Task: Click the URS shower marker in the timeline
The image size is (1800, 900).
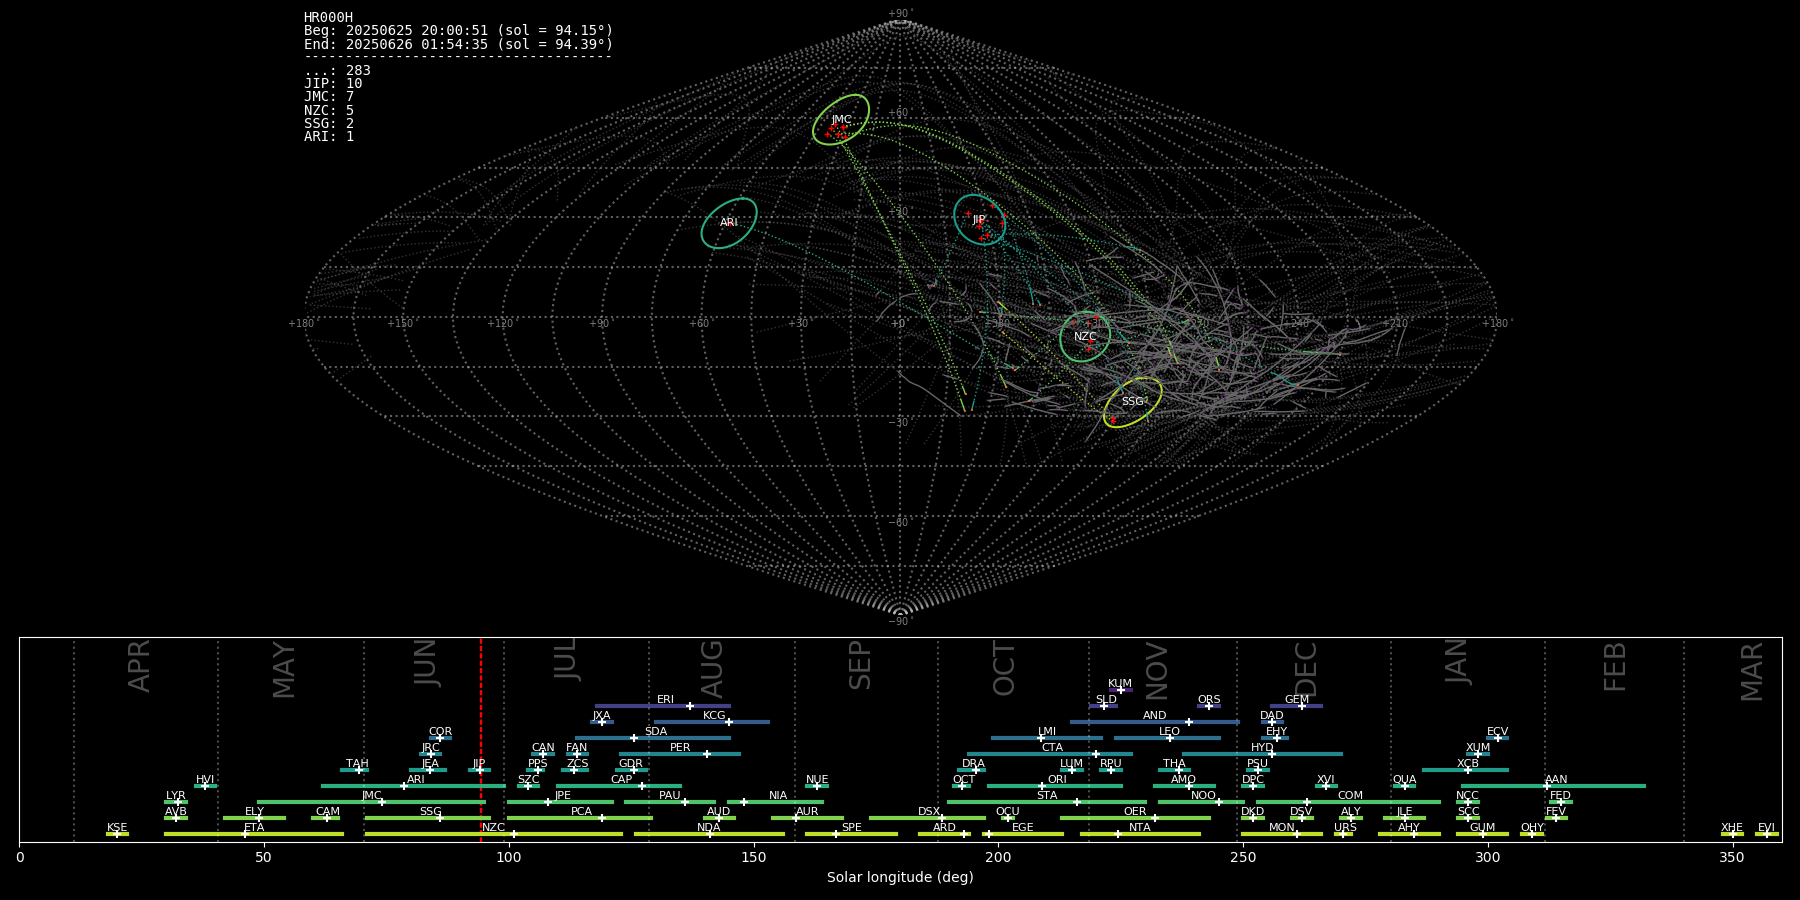Action: pos(1344,834)
